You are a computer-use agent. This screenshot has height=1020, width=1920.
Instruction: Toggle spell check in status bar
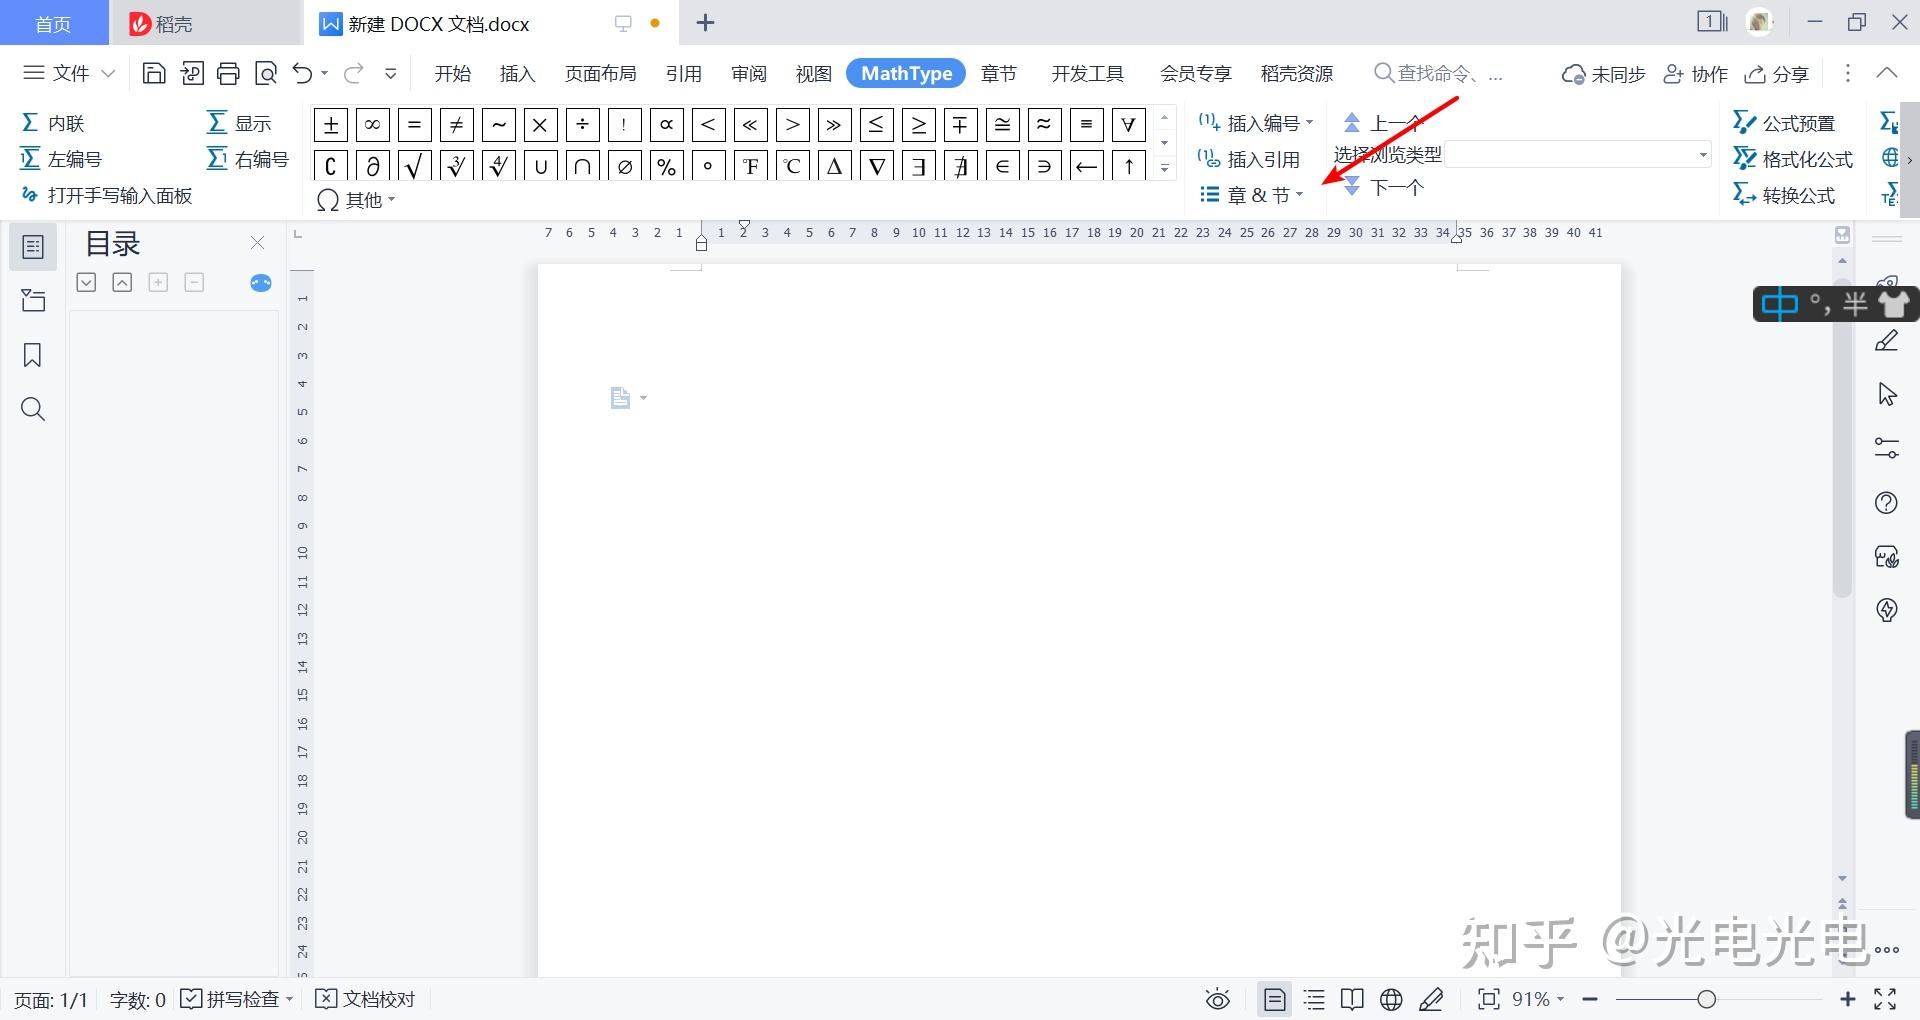236,999
